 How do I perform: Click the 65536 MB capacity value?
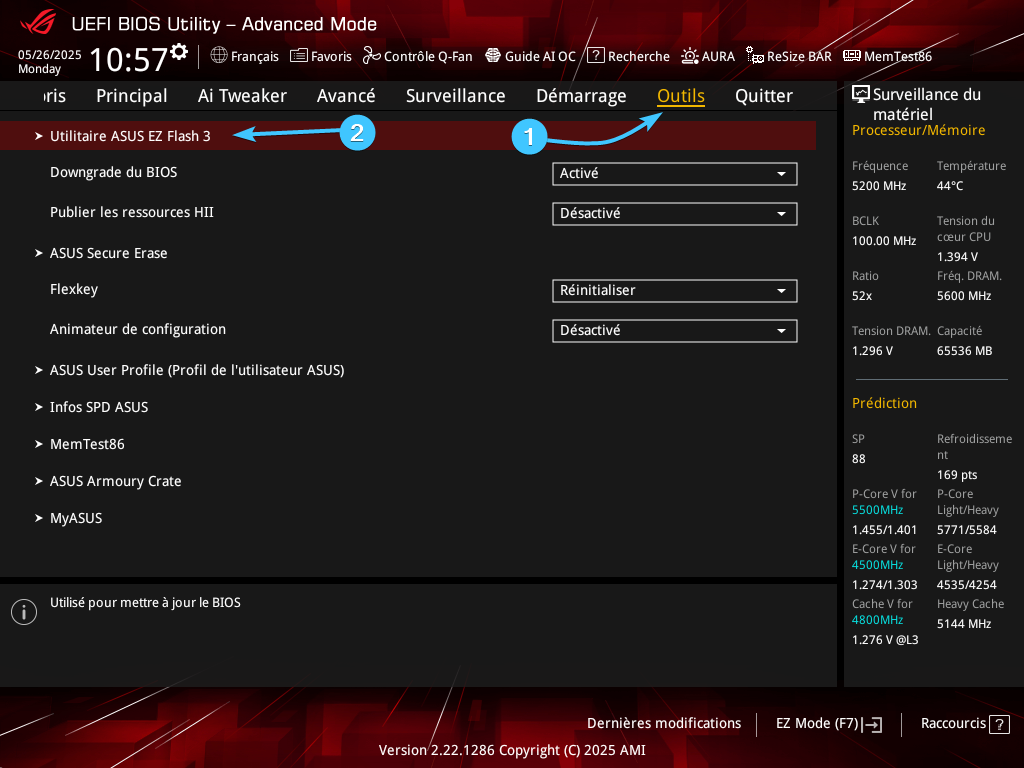click(x=965, y=351)
